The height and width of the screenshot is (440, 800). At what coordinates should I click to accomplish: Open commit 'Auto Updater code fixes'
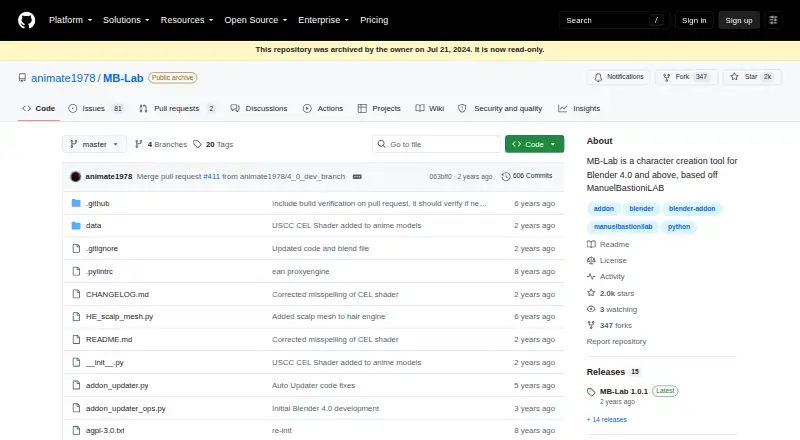[x=313, y=385]
